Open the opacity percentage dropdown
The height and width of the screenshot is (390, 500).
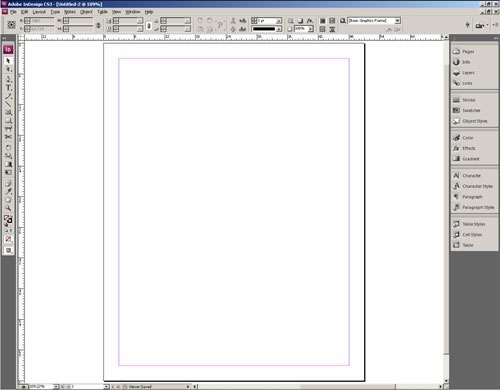point(311,29)
